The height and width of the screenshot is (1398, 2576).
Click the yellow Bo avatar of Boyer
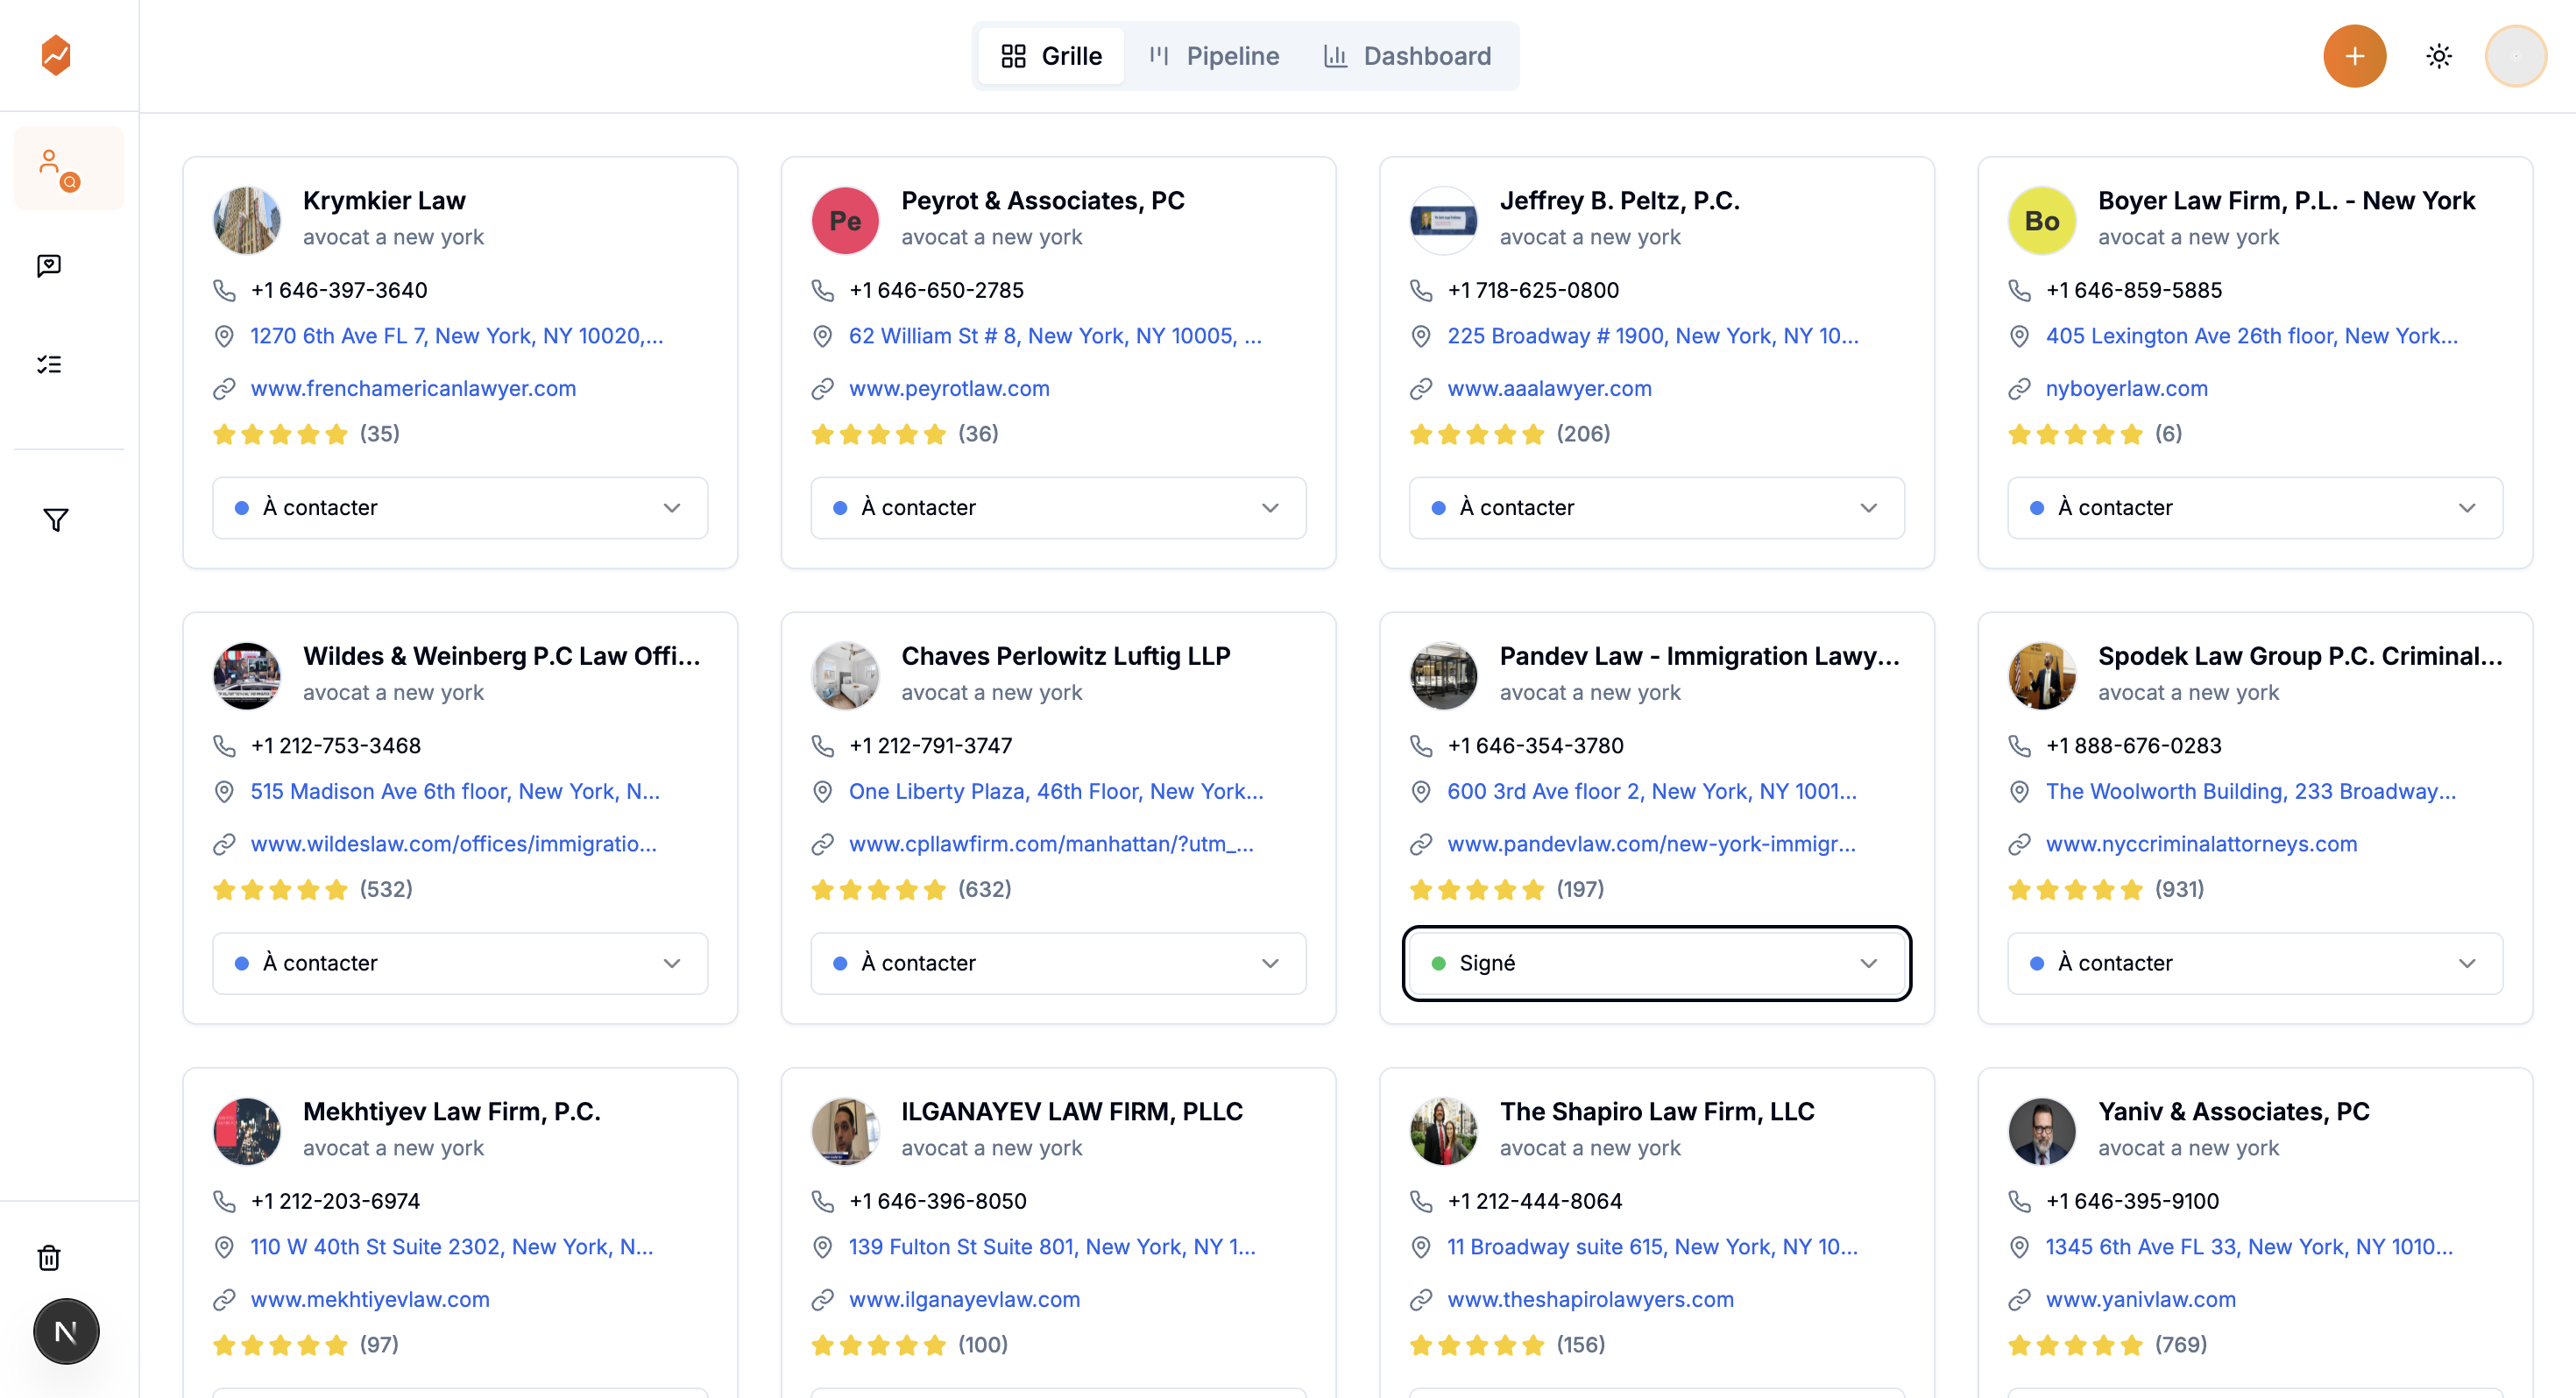pyautogui.click(x=2042, y=220)
